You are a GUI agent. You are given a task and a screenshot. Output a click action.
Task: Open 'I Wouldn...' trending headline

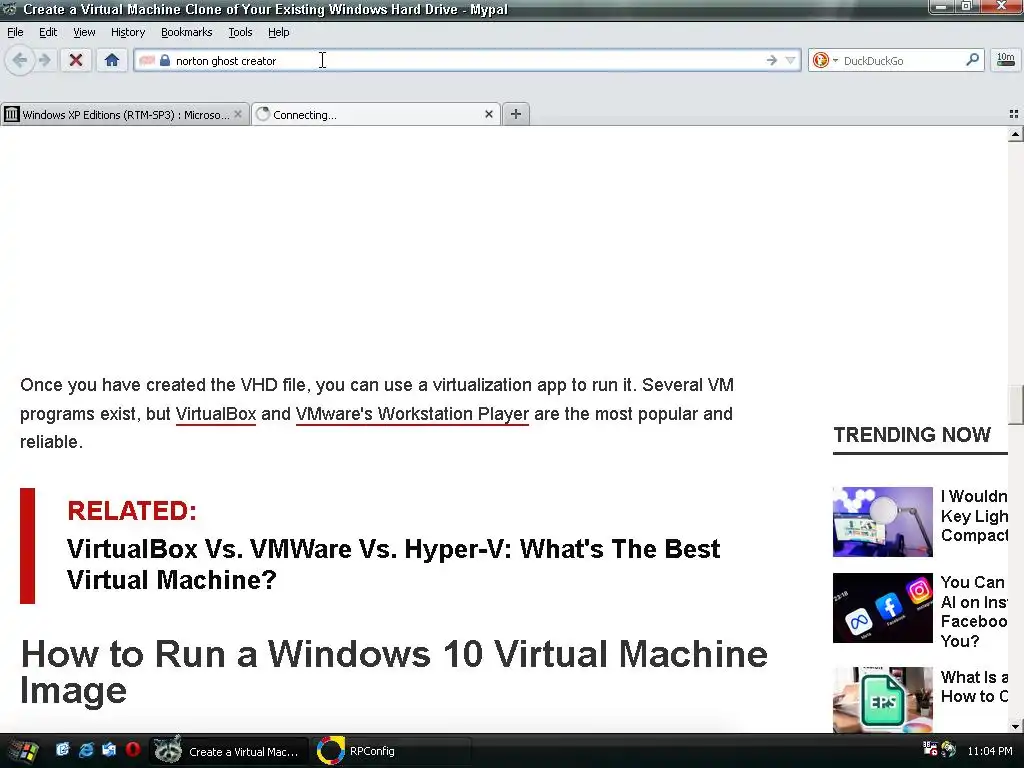click(974, 516)
